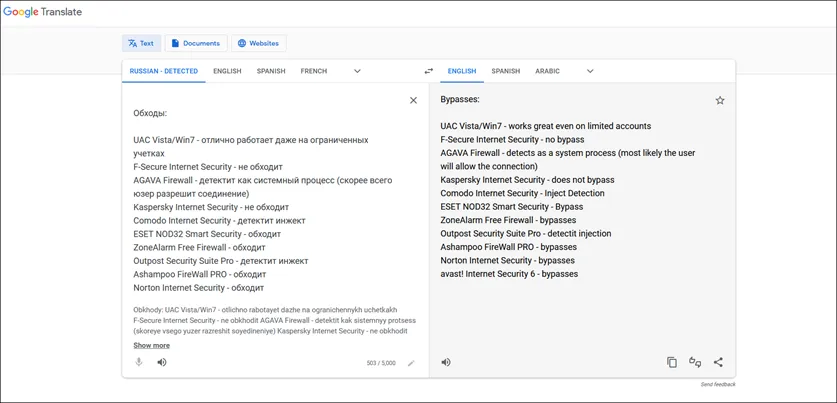Viewport: 837px width, 403px height.
Task: Share the translation
Action: click(x=718, y=362)
